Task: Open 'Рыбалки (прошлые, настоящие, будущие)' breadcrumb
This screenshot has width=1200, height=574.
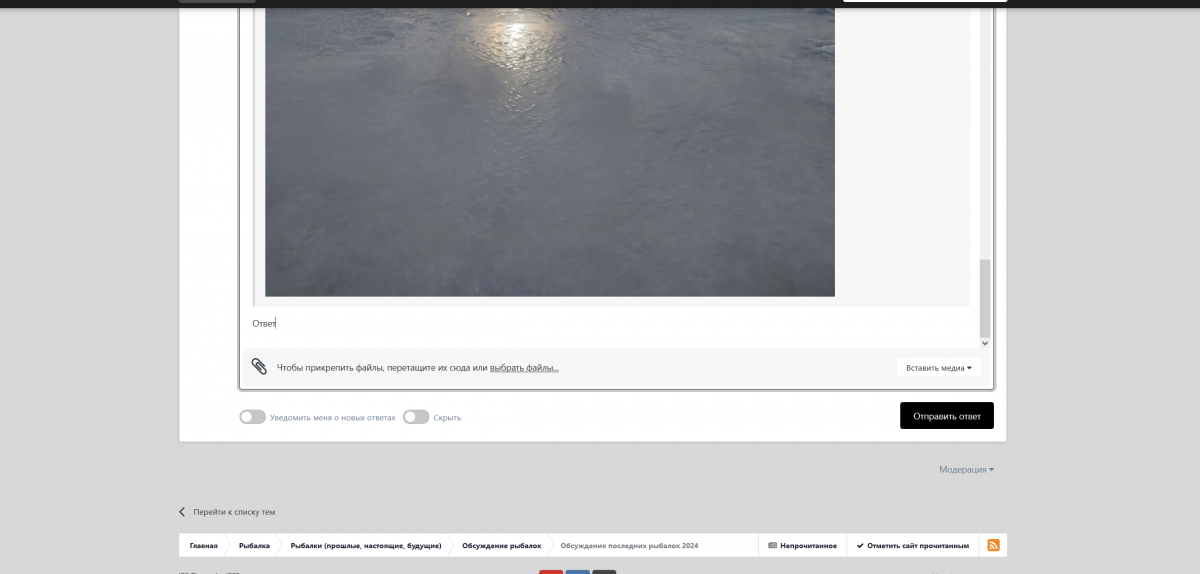Action: (x=366, y=546)
